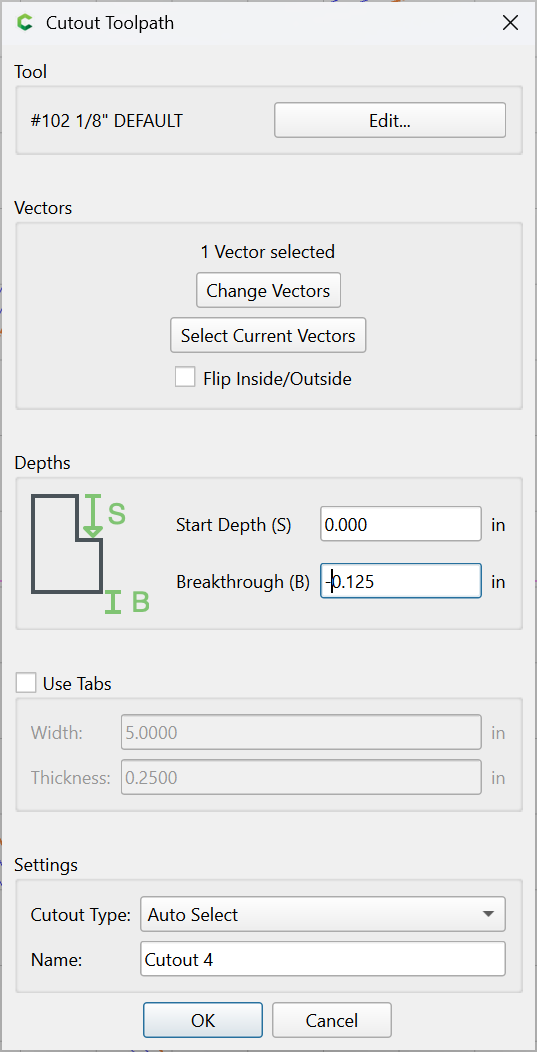
Task: Click the Change Vectors button
Action: pyautogui.click(x=268, y=291)
